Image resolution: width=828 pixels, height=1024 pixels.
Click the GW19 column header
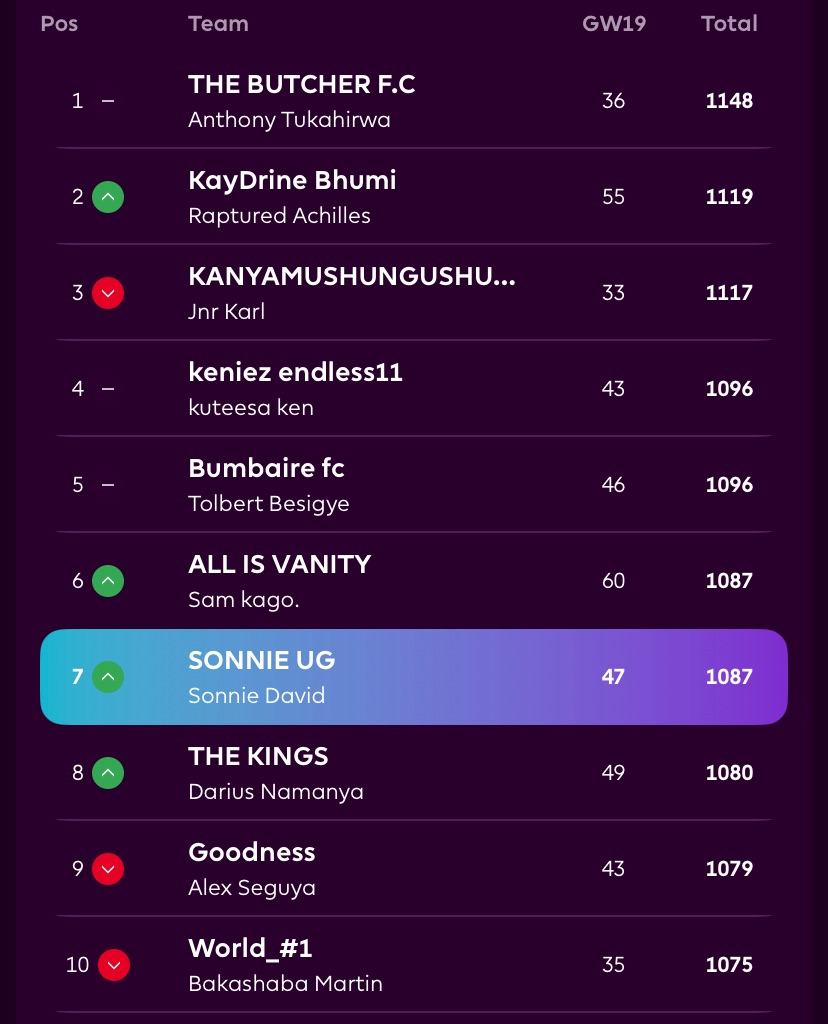point(614,23)
